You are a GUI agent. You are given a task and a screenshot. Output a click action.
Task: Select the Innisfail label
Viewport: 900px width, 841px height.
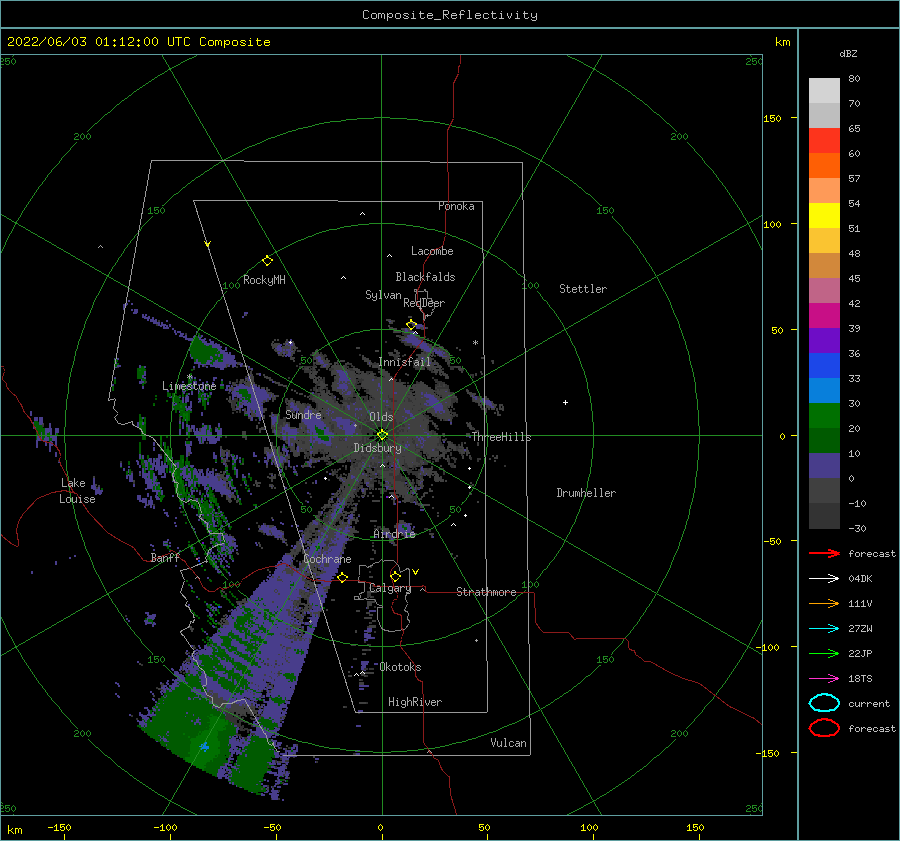click(x=405, y=362)
